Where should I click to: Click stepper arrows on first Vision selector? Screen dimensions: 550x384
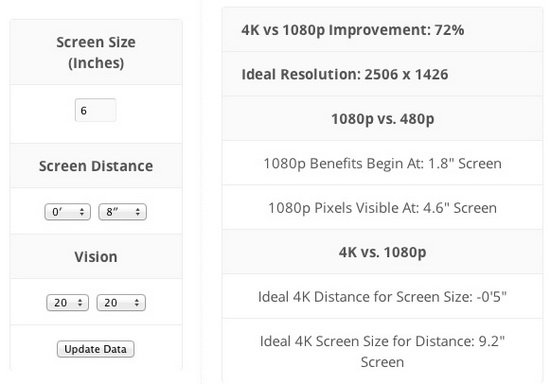(80, 303)
